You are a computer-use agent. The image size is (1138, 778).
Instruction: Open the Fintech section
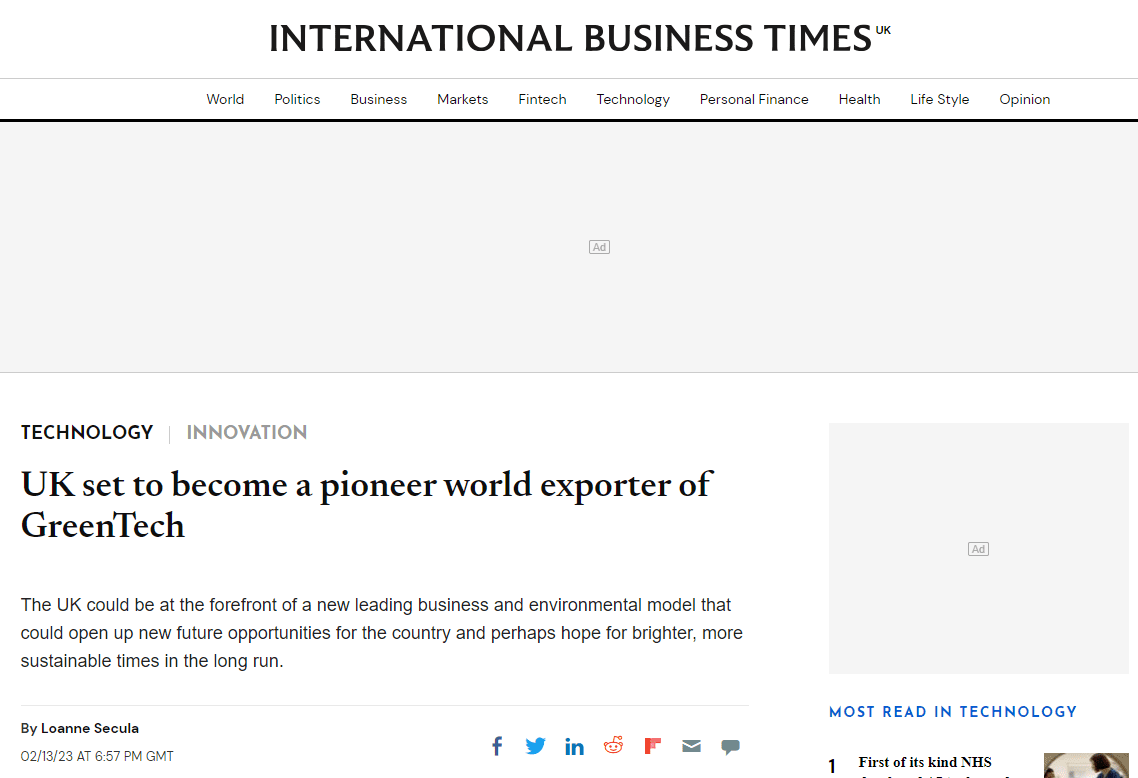click(x=542, y=99)
